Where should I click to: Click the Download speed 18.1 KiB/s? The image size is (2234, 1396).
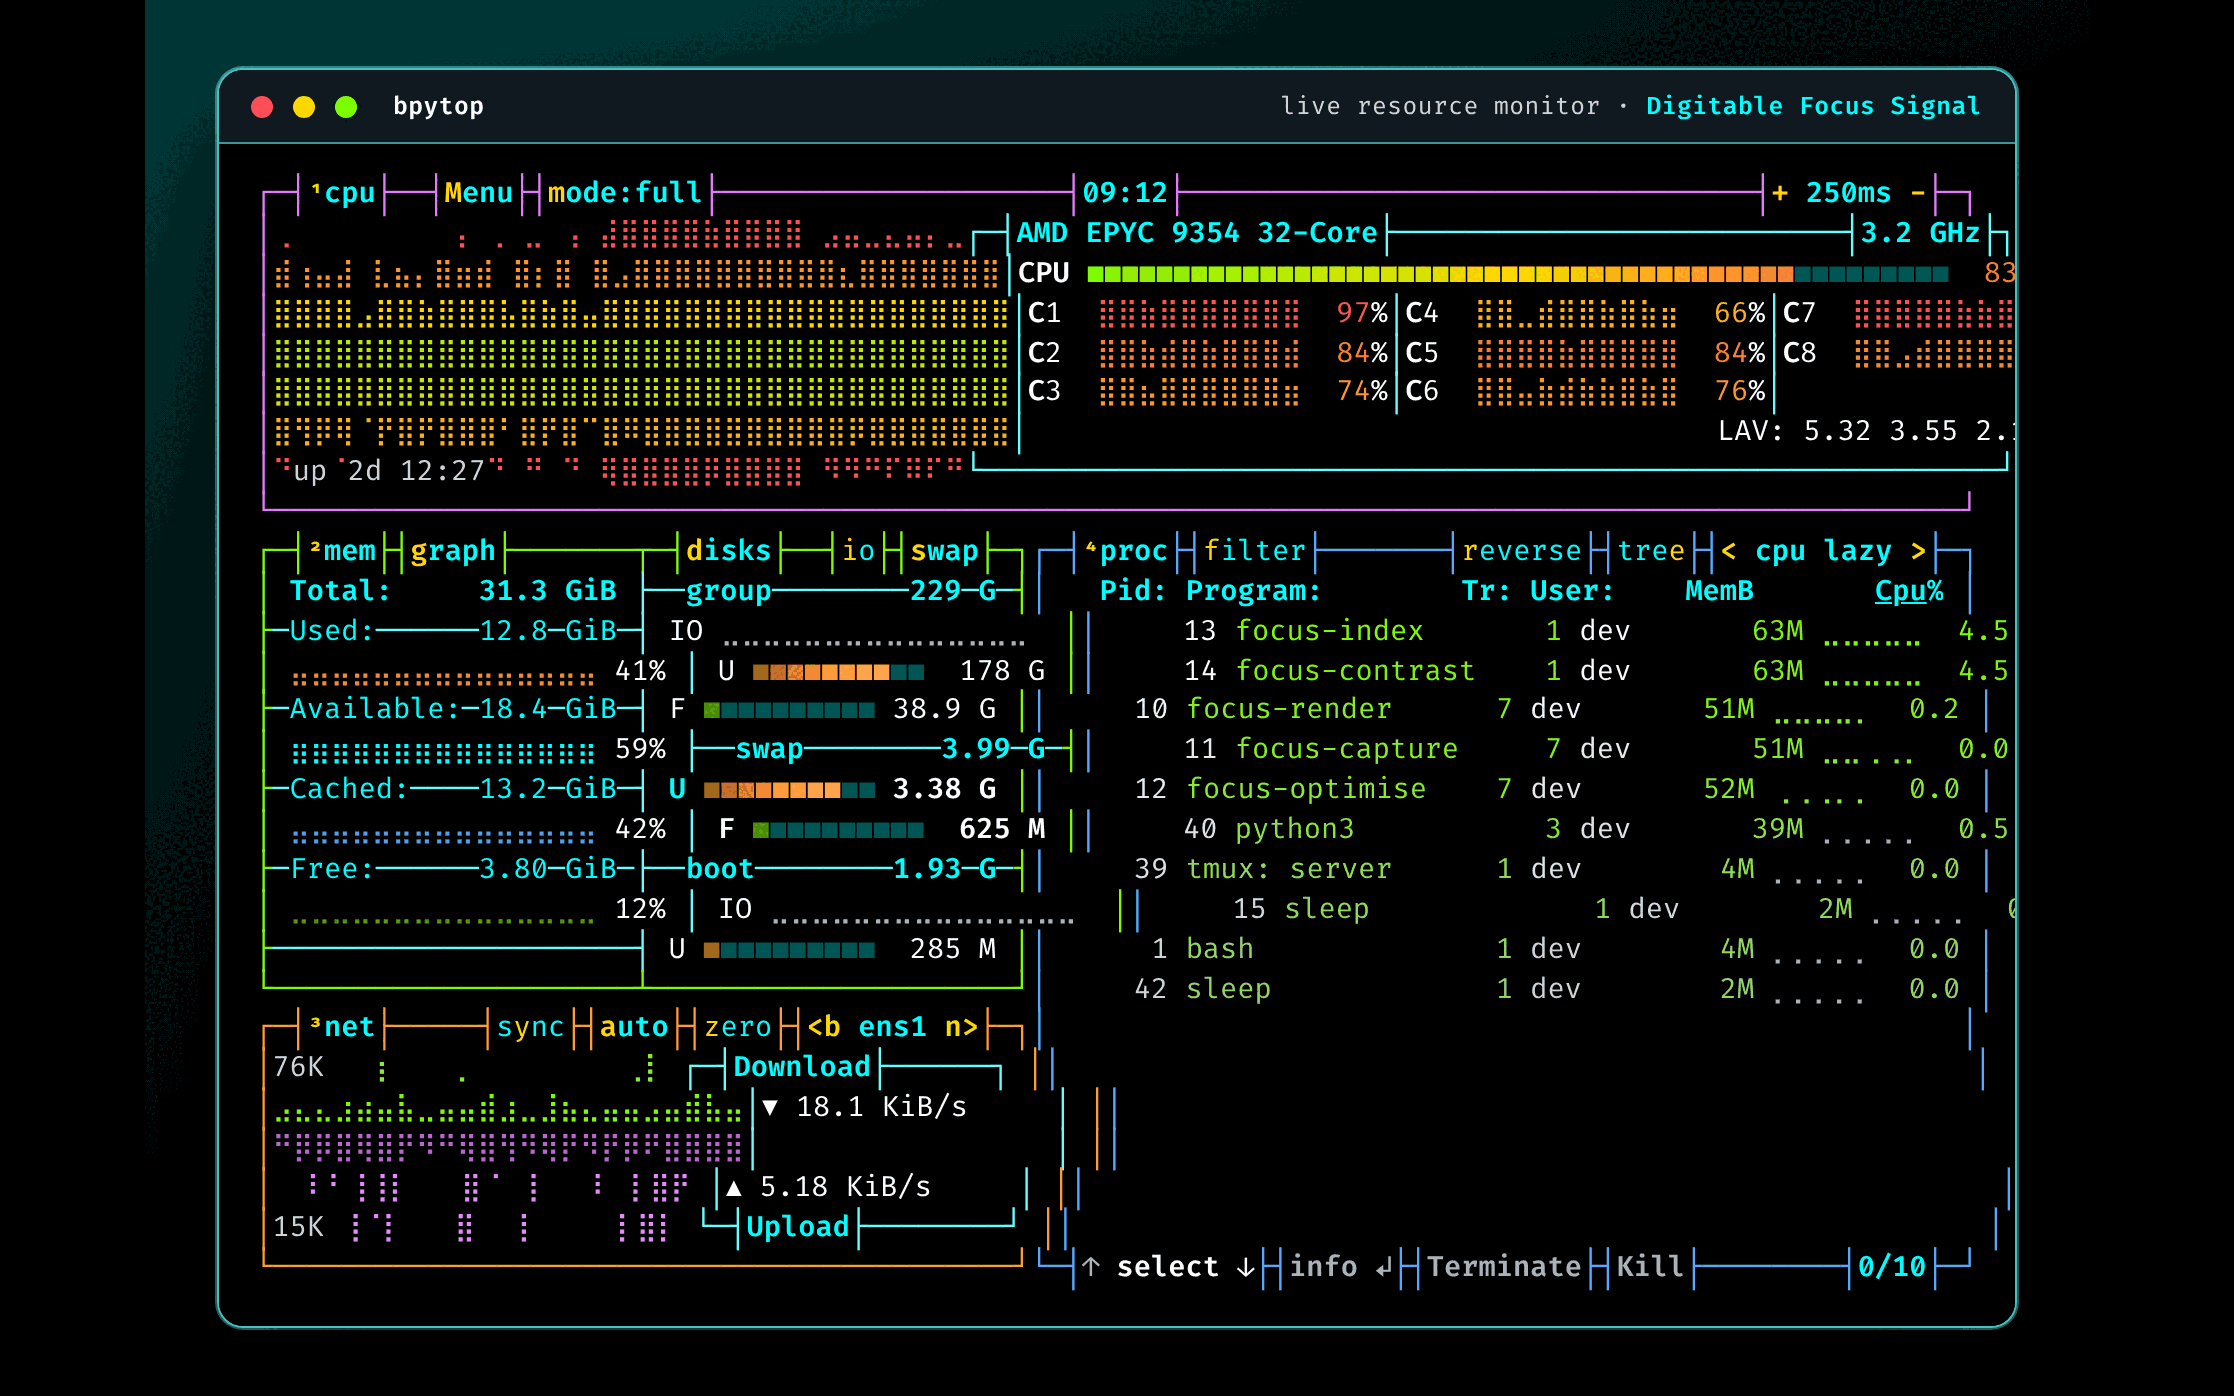point(881,1106)
